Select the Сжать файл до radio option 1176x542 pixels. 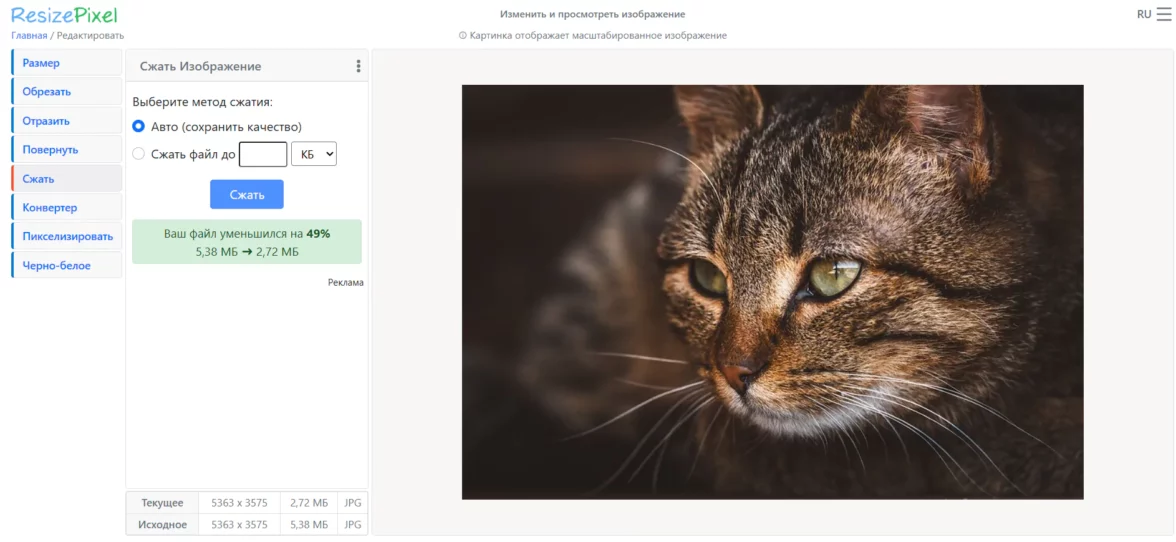(139, 154)
